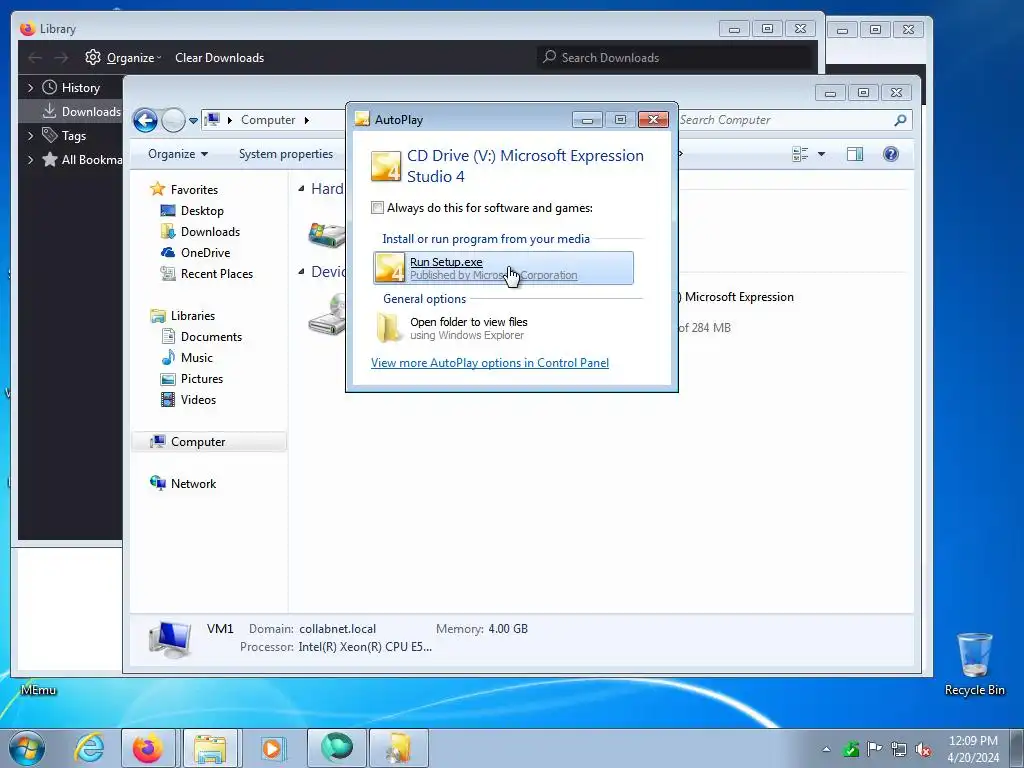This screenshot has width=1024, height=768.
Task: Show hidden tray icons arrow
Action: (827, 749)
